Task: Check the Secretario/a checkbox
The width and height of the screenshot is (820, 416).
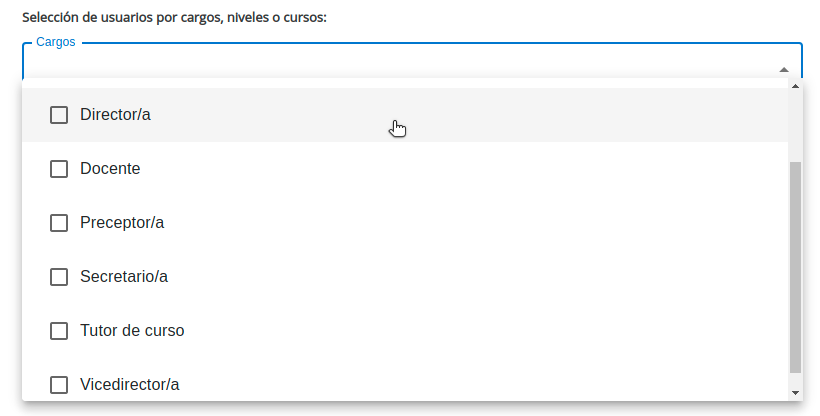Action: pos(59,277)
